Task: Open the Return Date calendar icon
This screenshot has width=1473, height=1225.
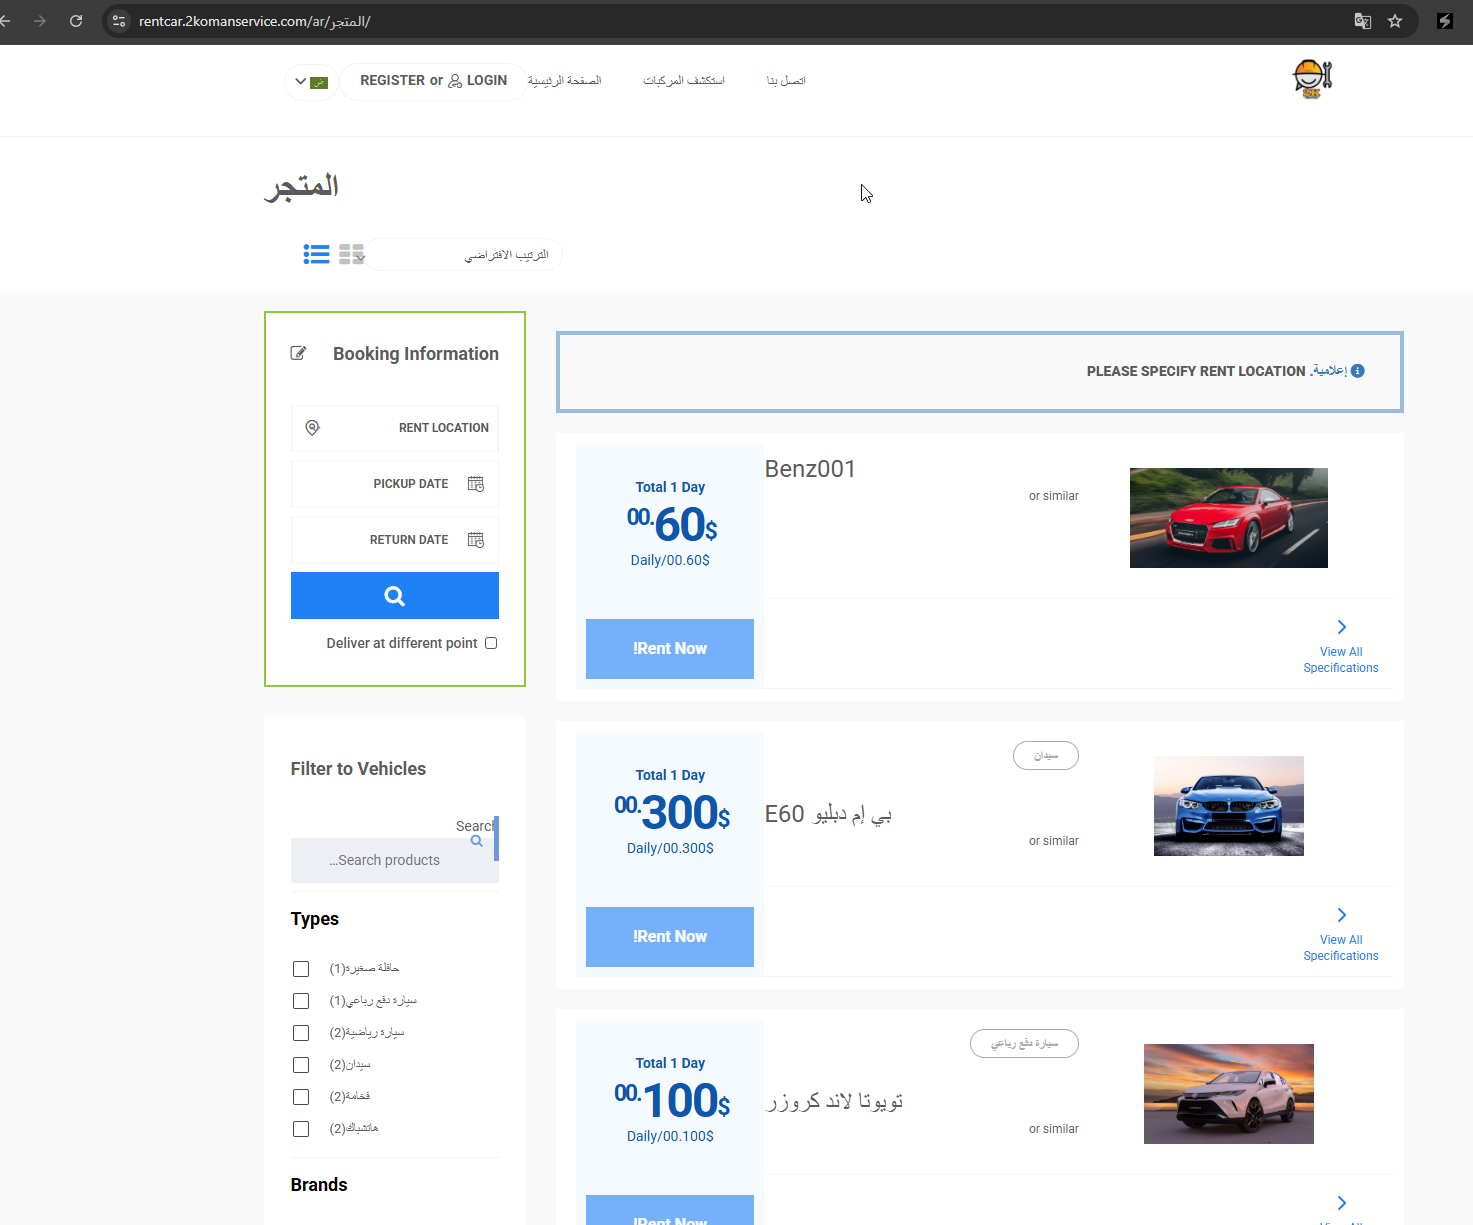Action: [x=476, y=540]
